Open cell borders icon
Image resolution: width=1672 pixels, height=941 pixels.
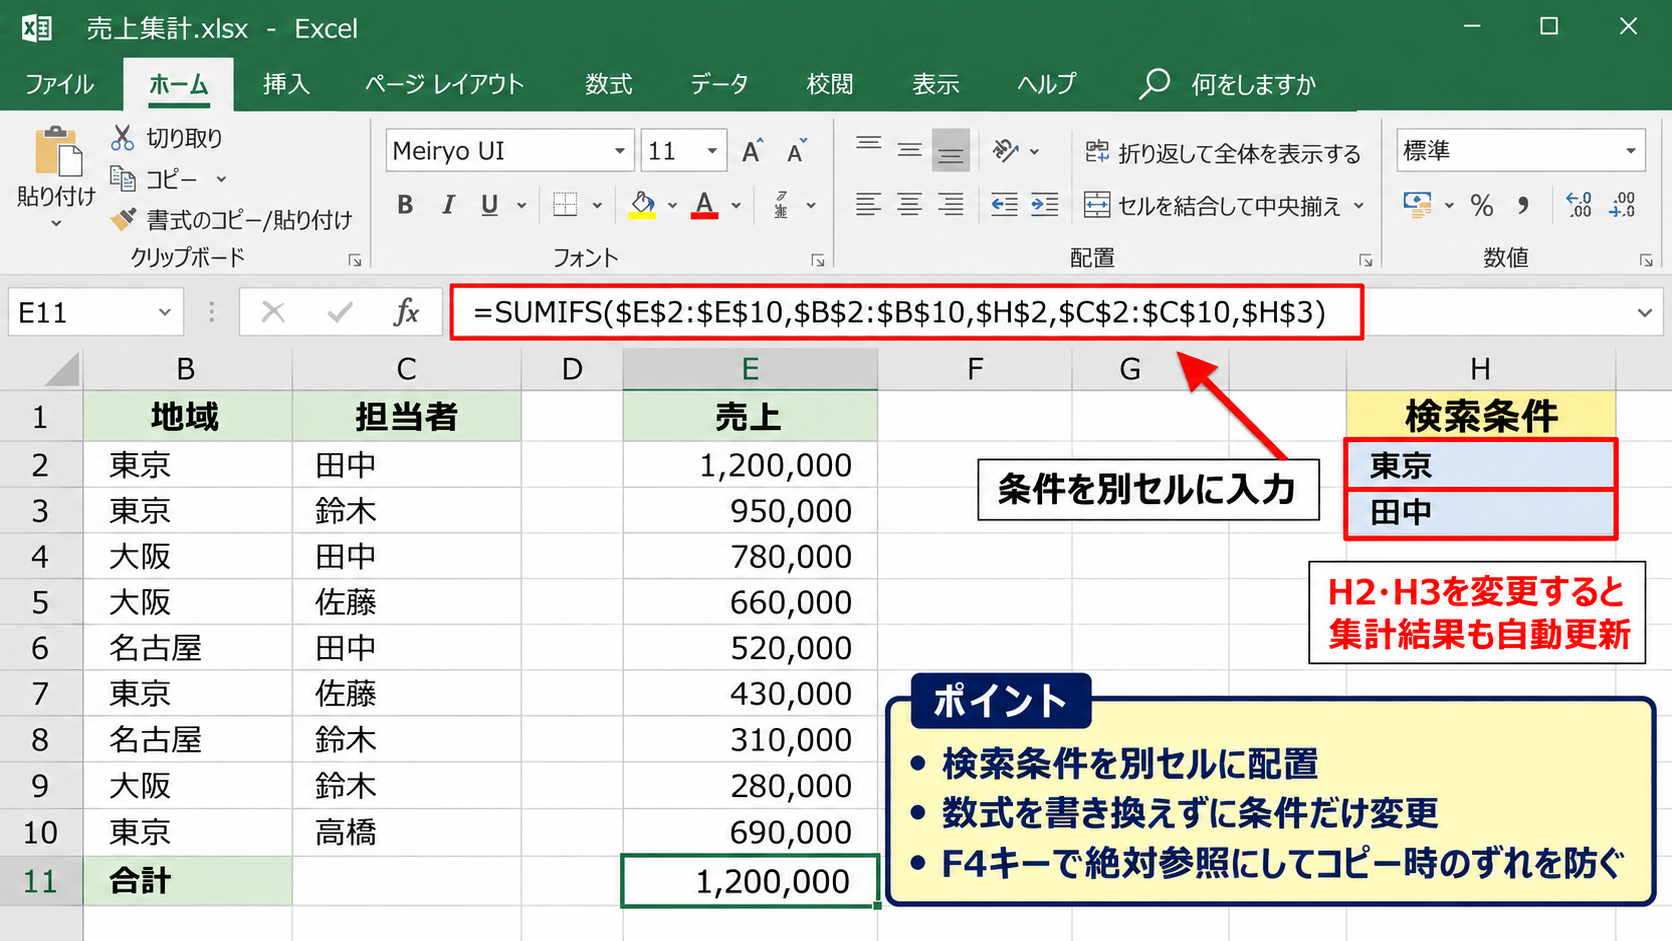[x=565, y=205]
